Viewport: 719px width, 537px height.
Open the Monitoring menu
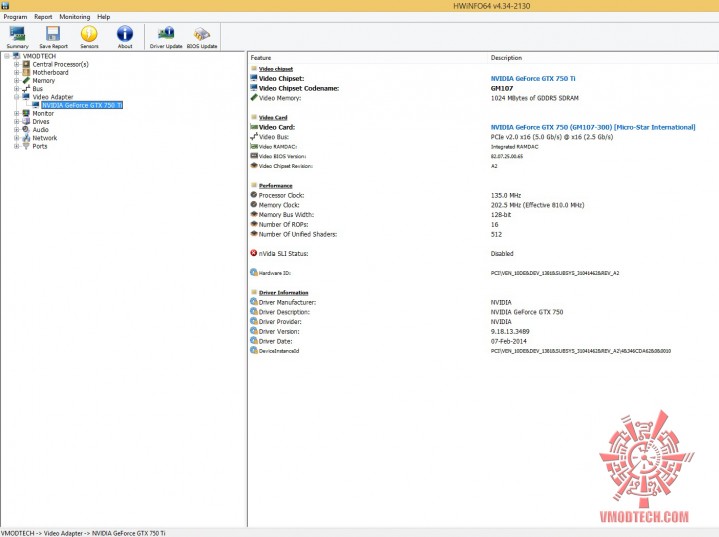click(75, 17)
